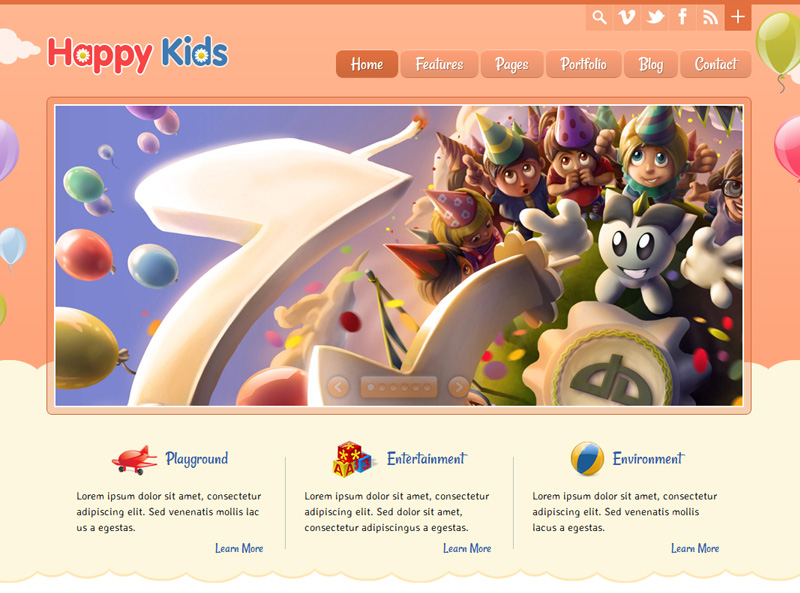Click the beach ball Environment icon
Screen dimensions: 800x593
coord(587,459)
